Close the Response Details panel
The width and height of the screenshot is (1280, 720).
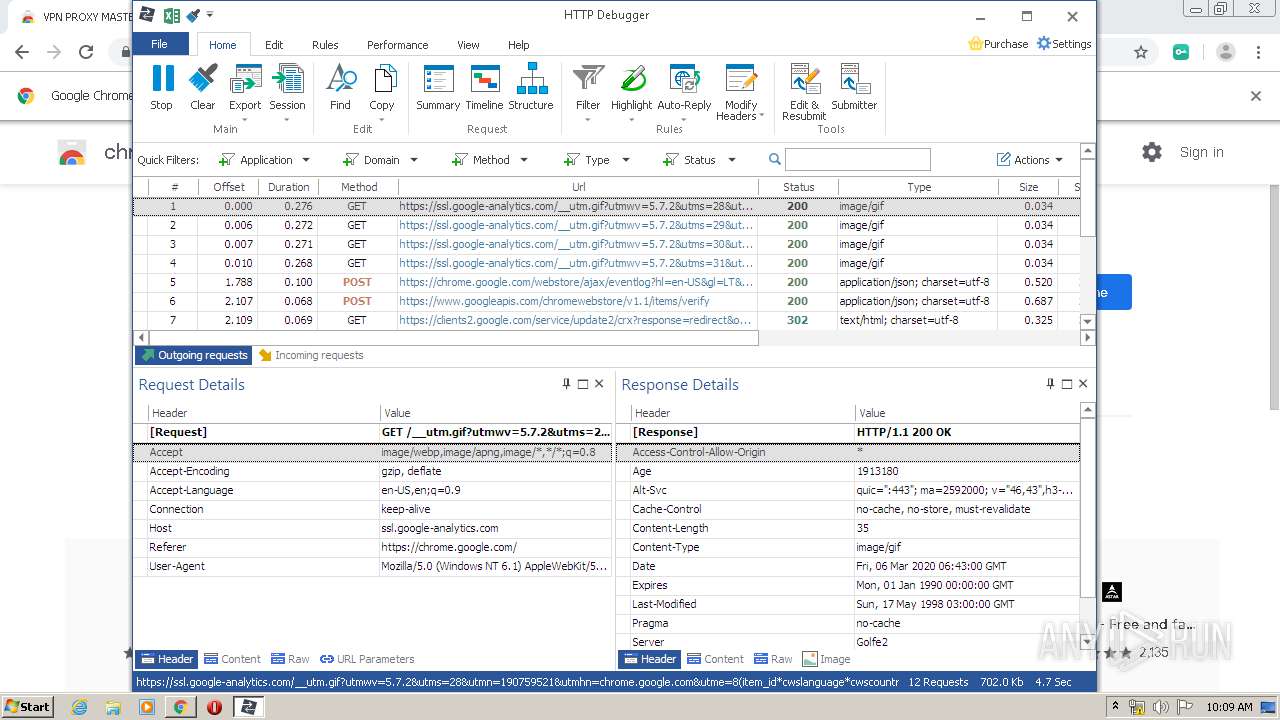point(1083,384)
